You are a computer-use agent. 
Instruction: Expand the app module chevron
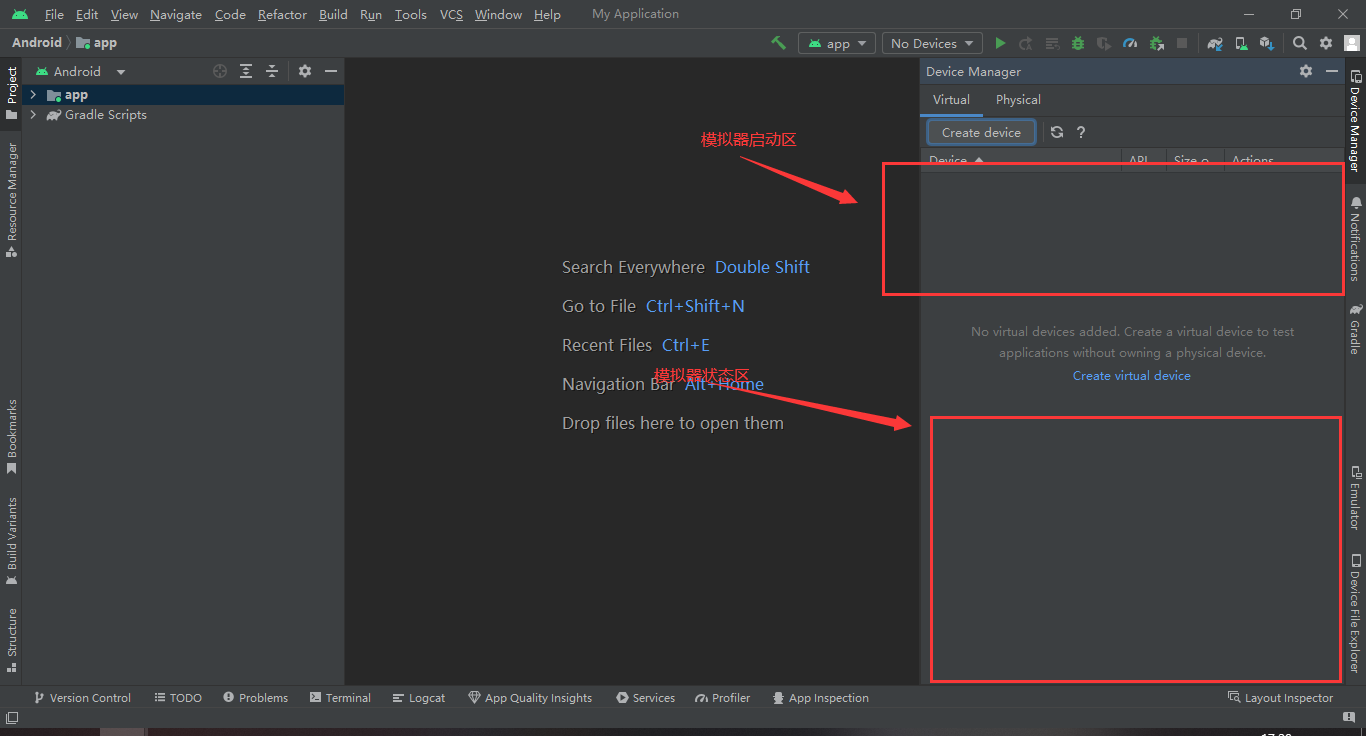pos(33,94)
